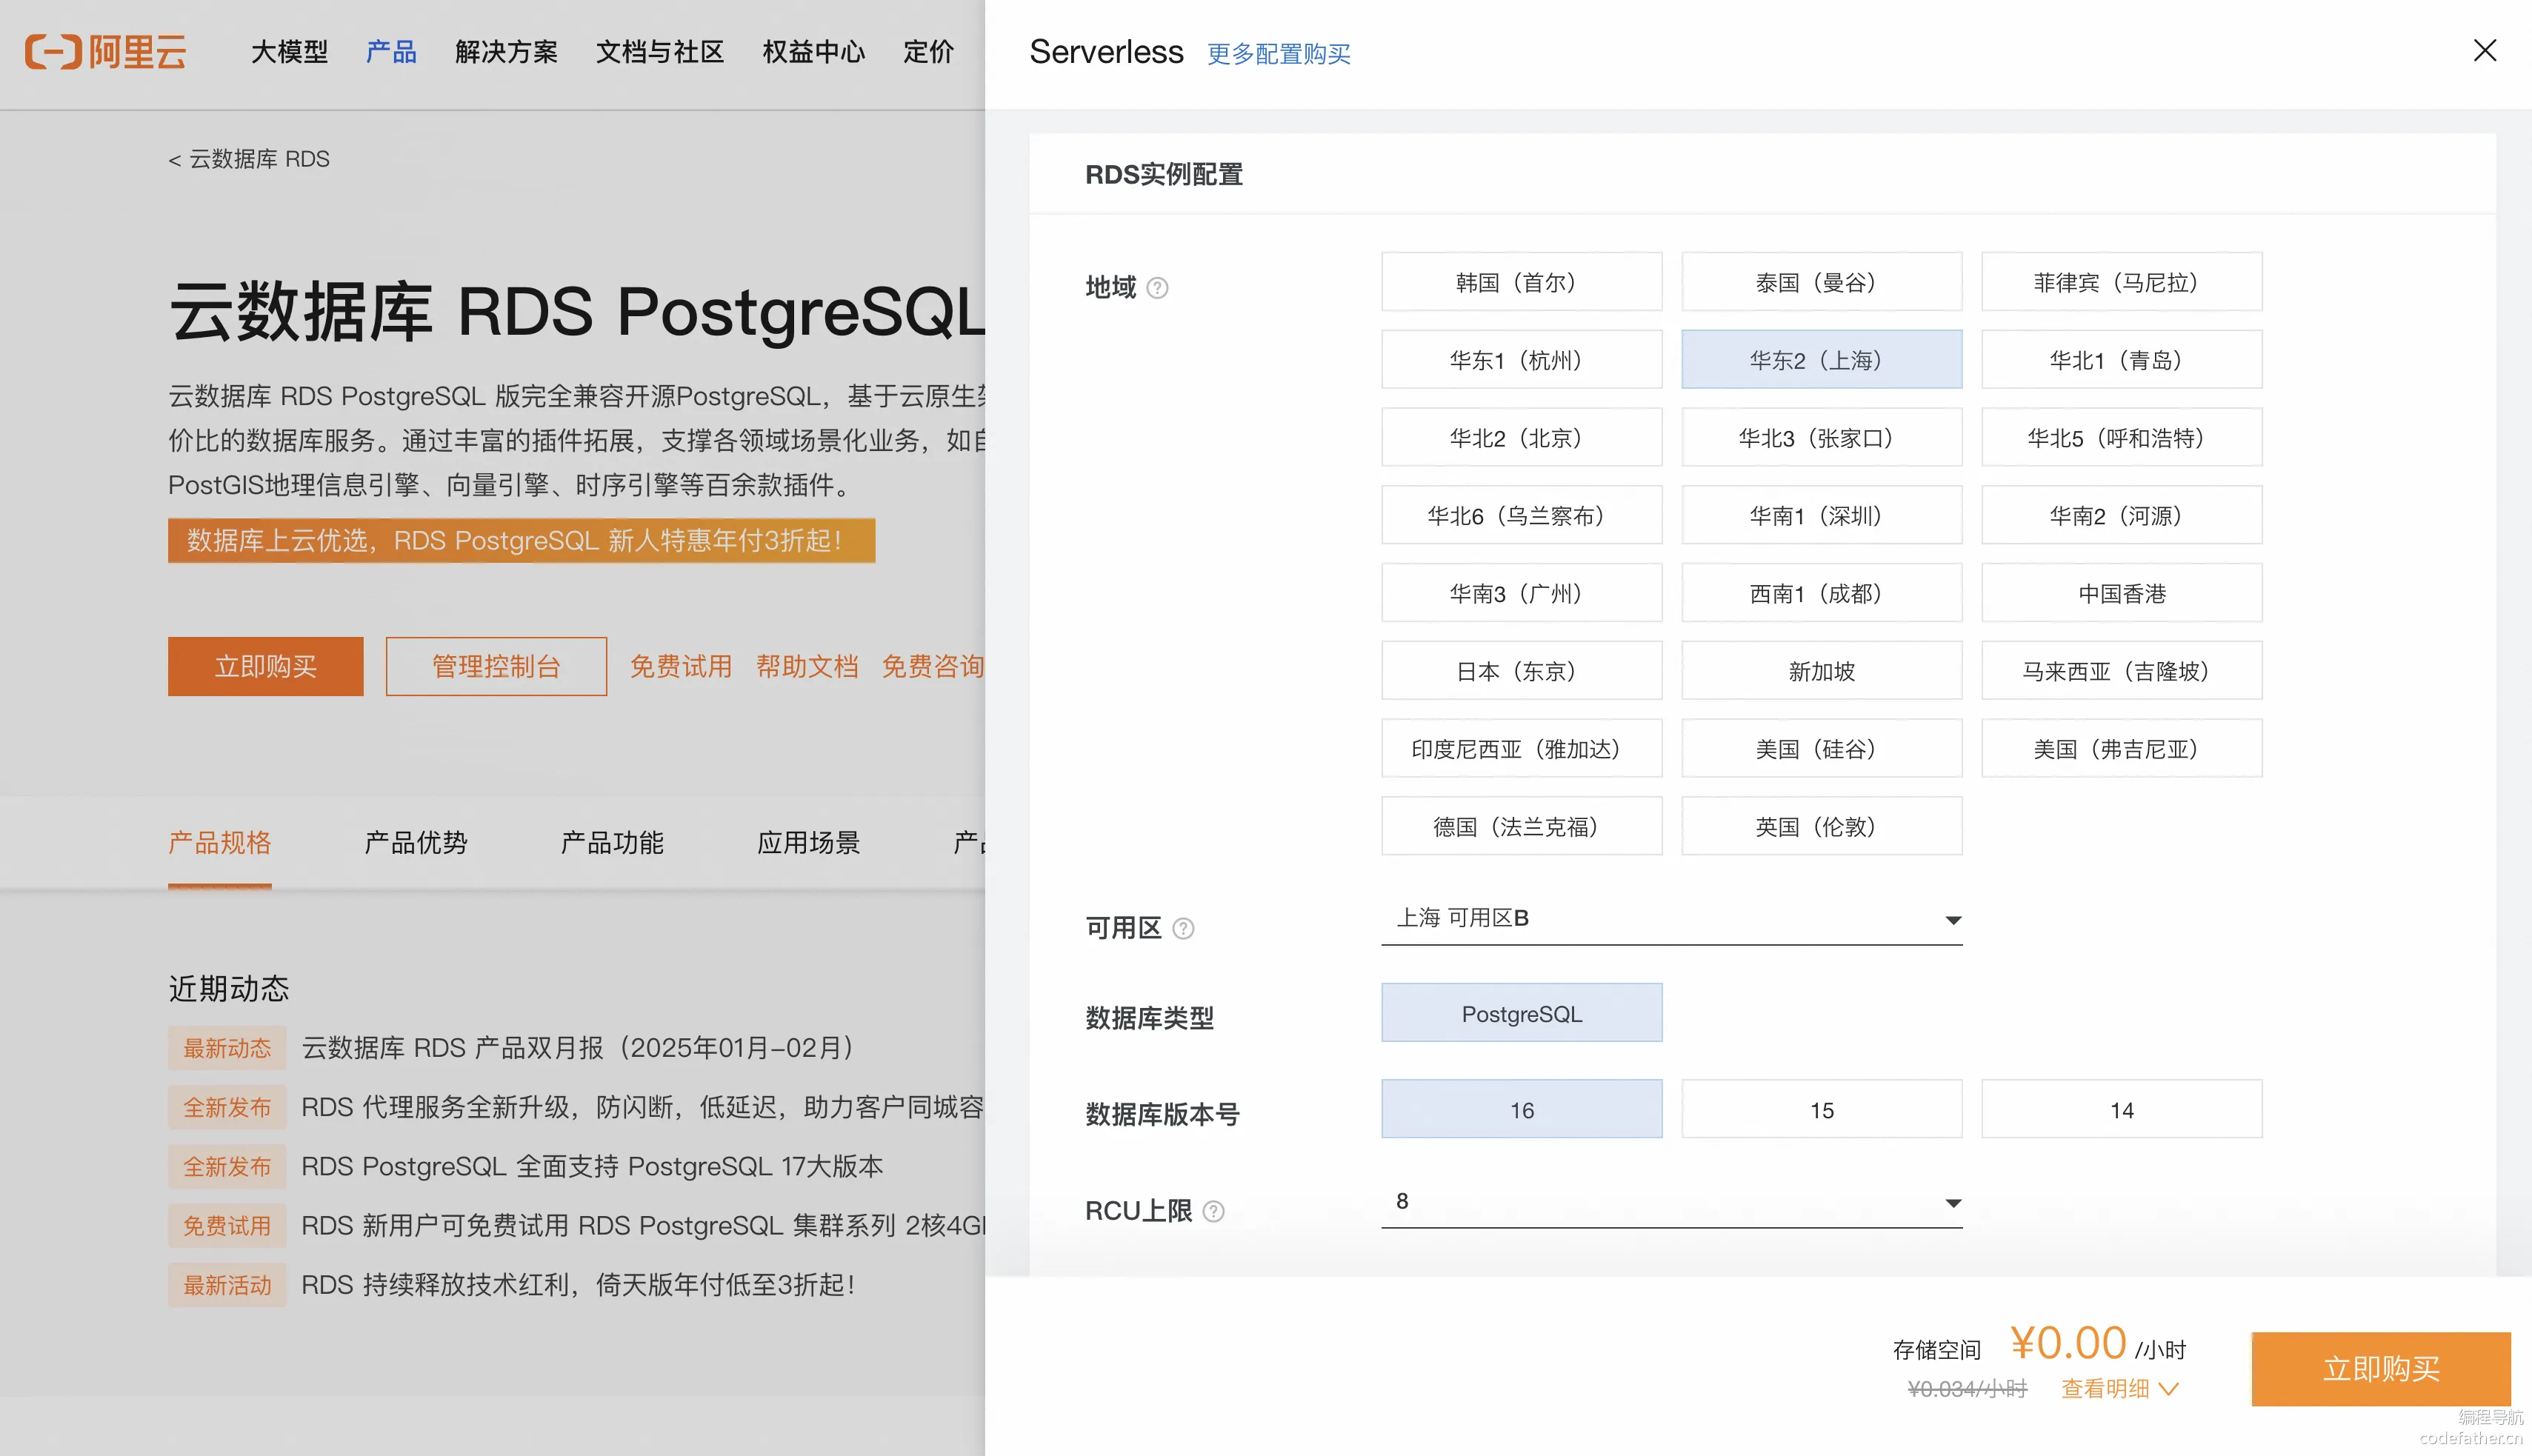
Task: Open news 全面支持 PostgreSQL 17大版本
Action: coord(592,1167)
